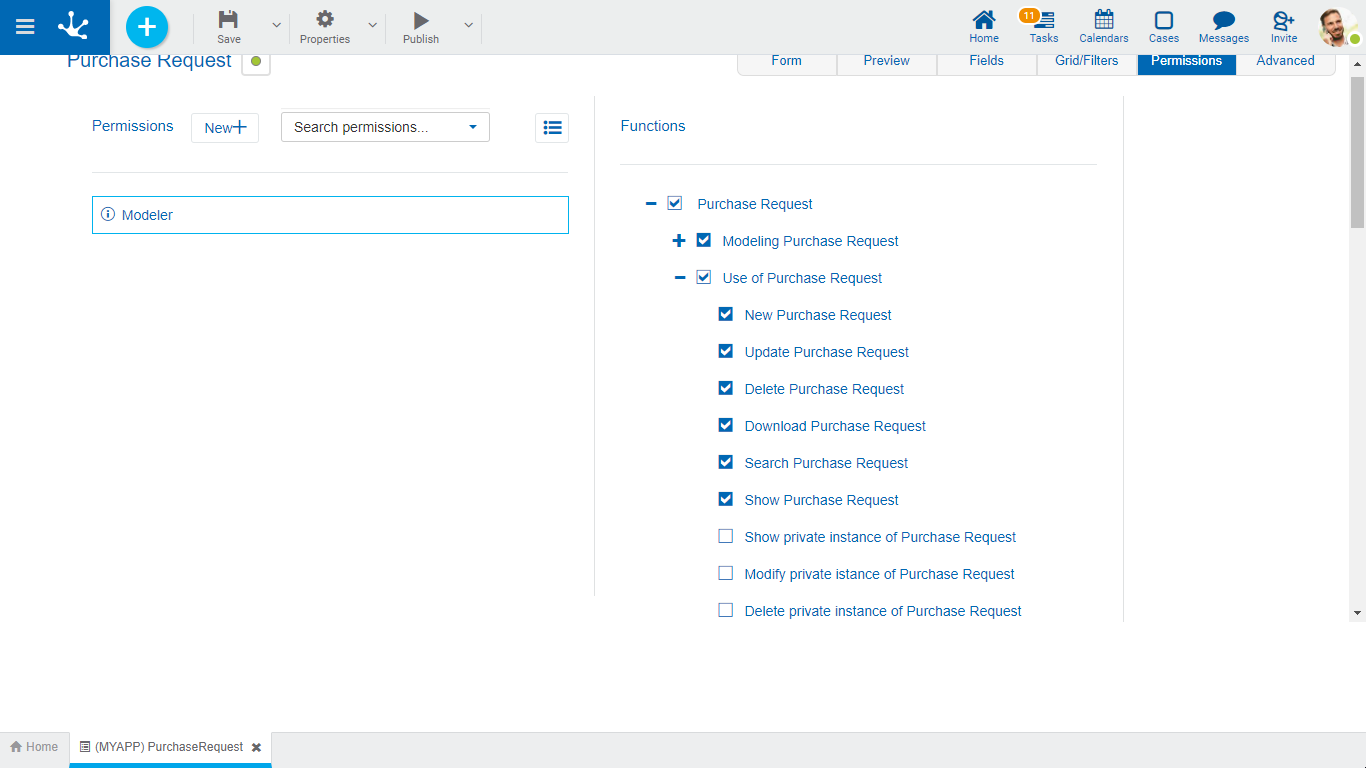Select the Modeler permission entry
This screenshot has width=1366, height=768.
pyautogui.click(x=330, y=215)
